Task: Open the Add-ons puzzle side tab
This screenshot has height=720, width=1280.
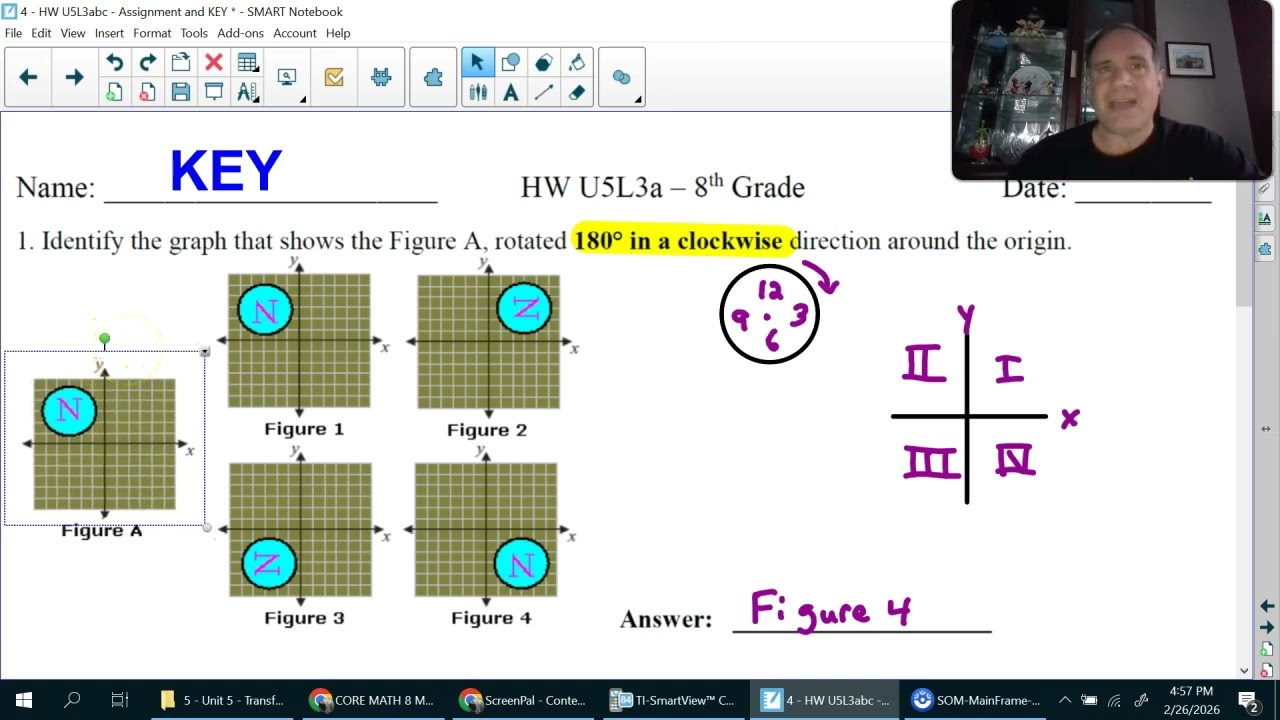Action: (1265, 249)
